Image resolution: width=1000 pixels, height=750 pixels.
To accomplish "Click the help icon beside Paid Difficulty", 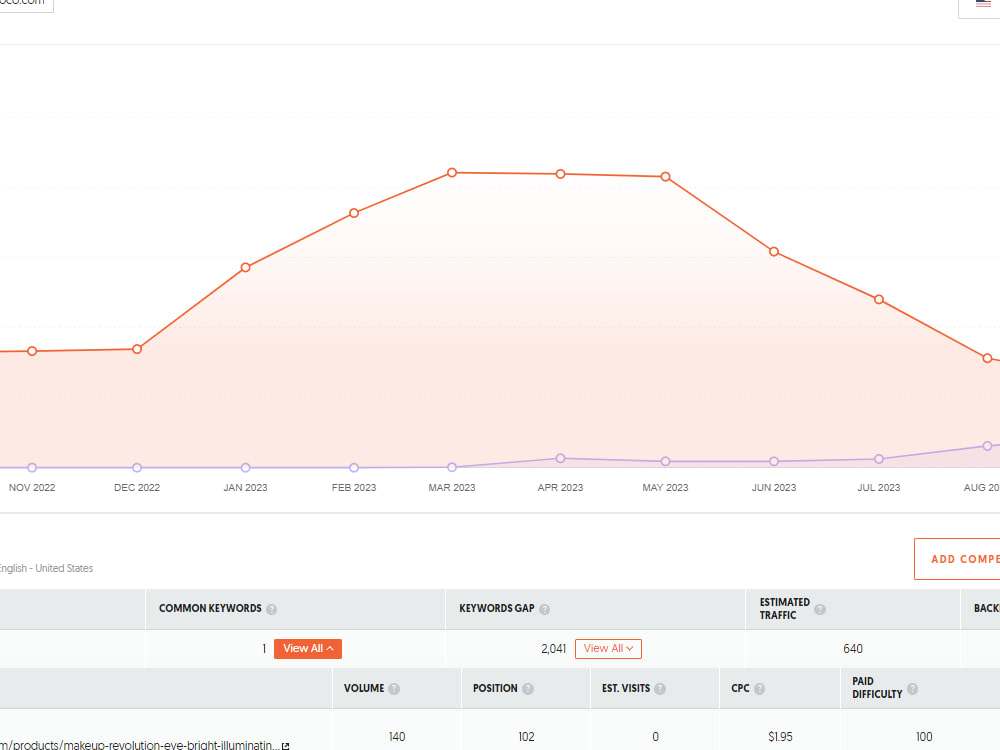I will 913,689.
